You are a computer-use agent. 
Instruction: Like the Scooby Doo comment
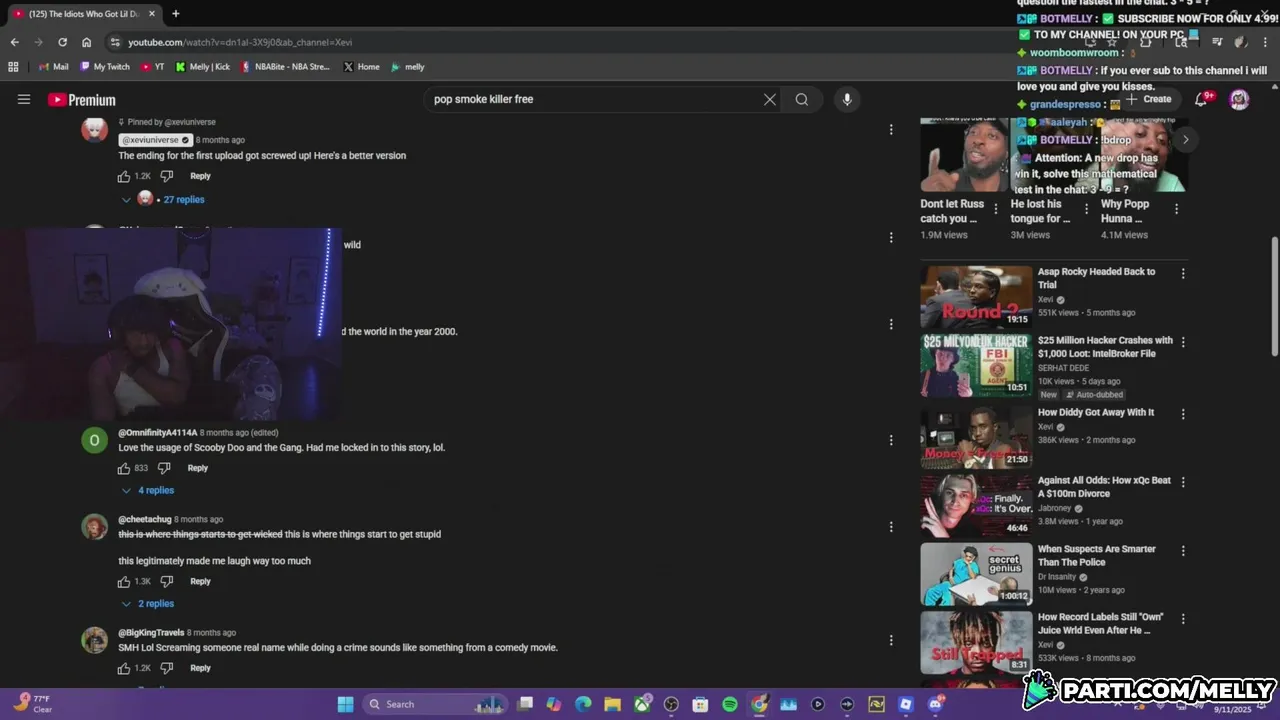pos(124,468)
